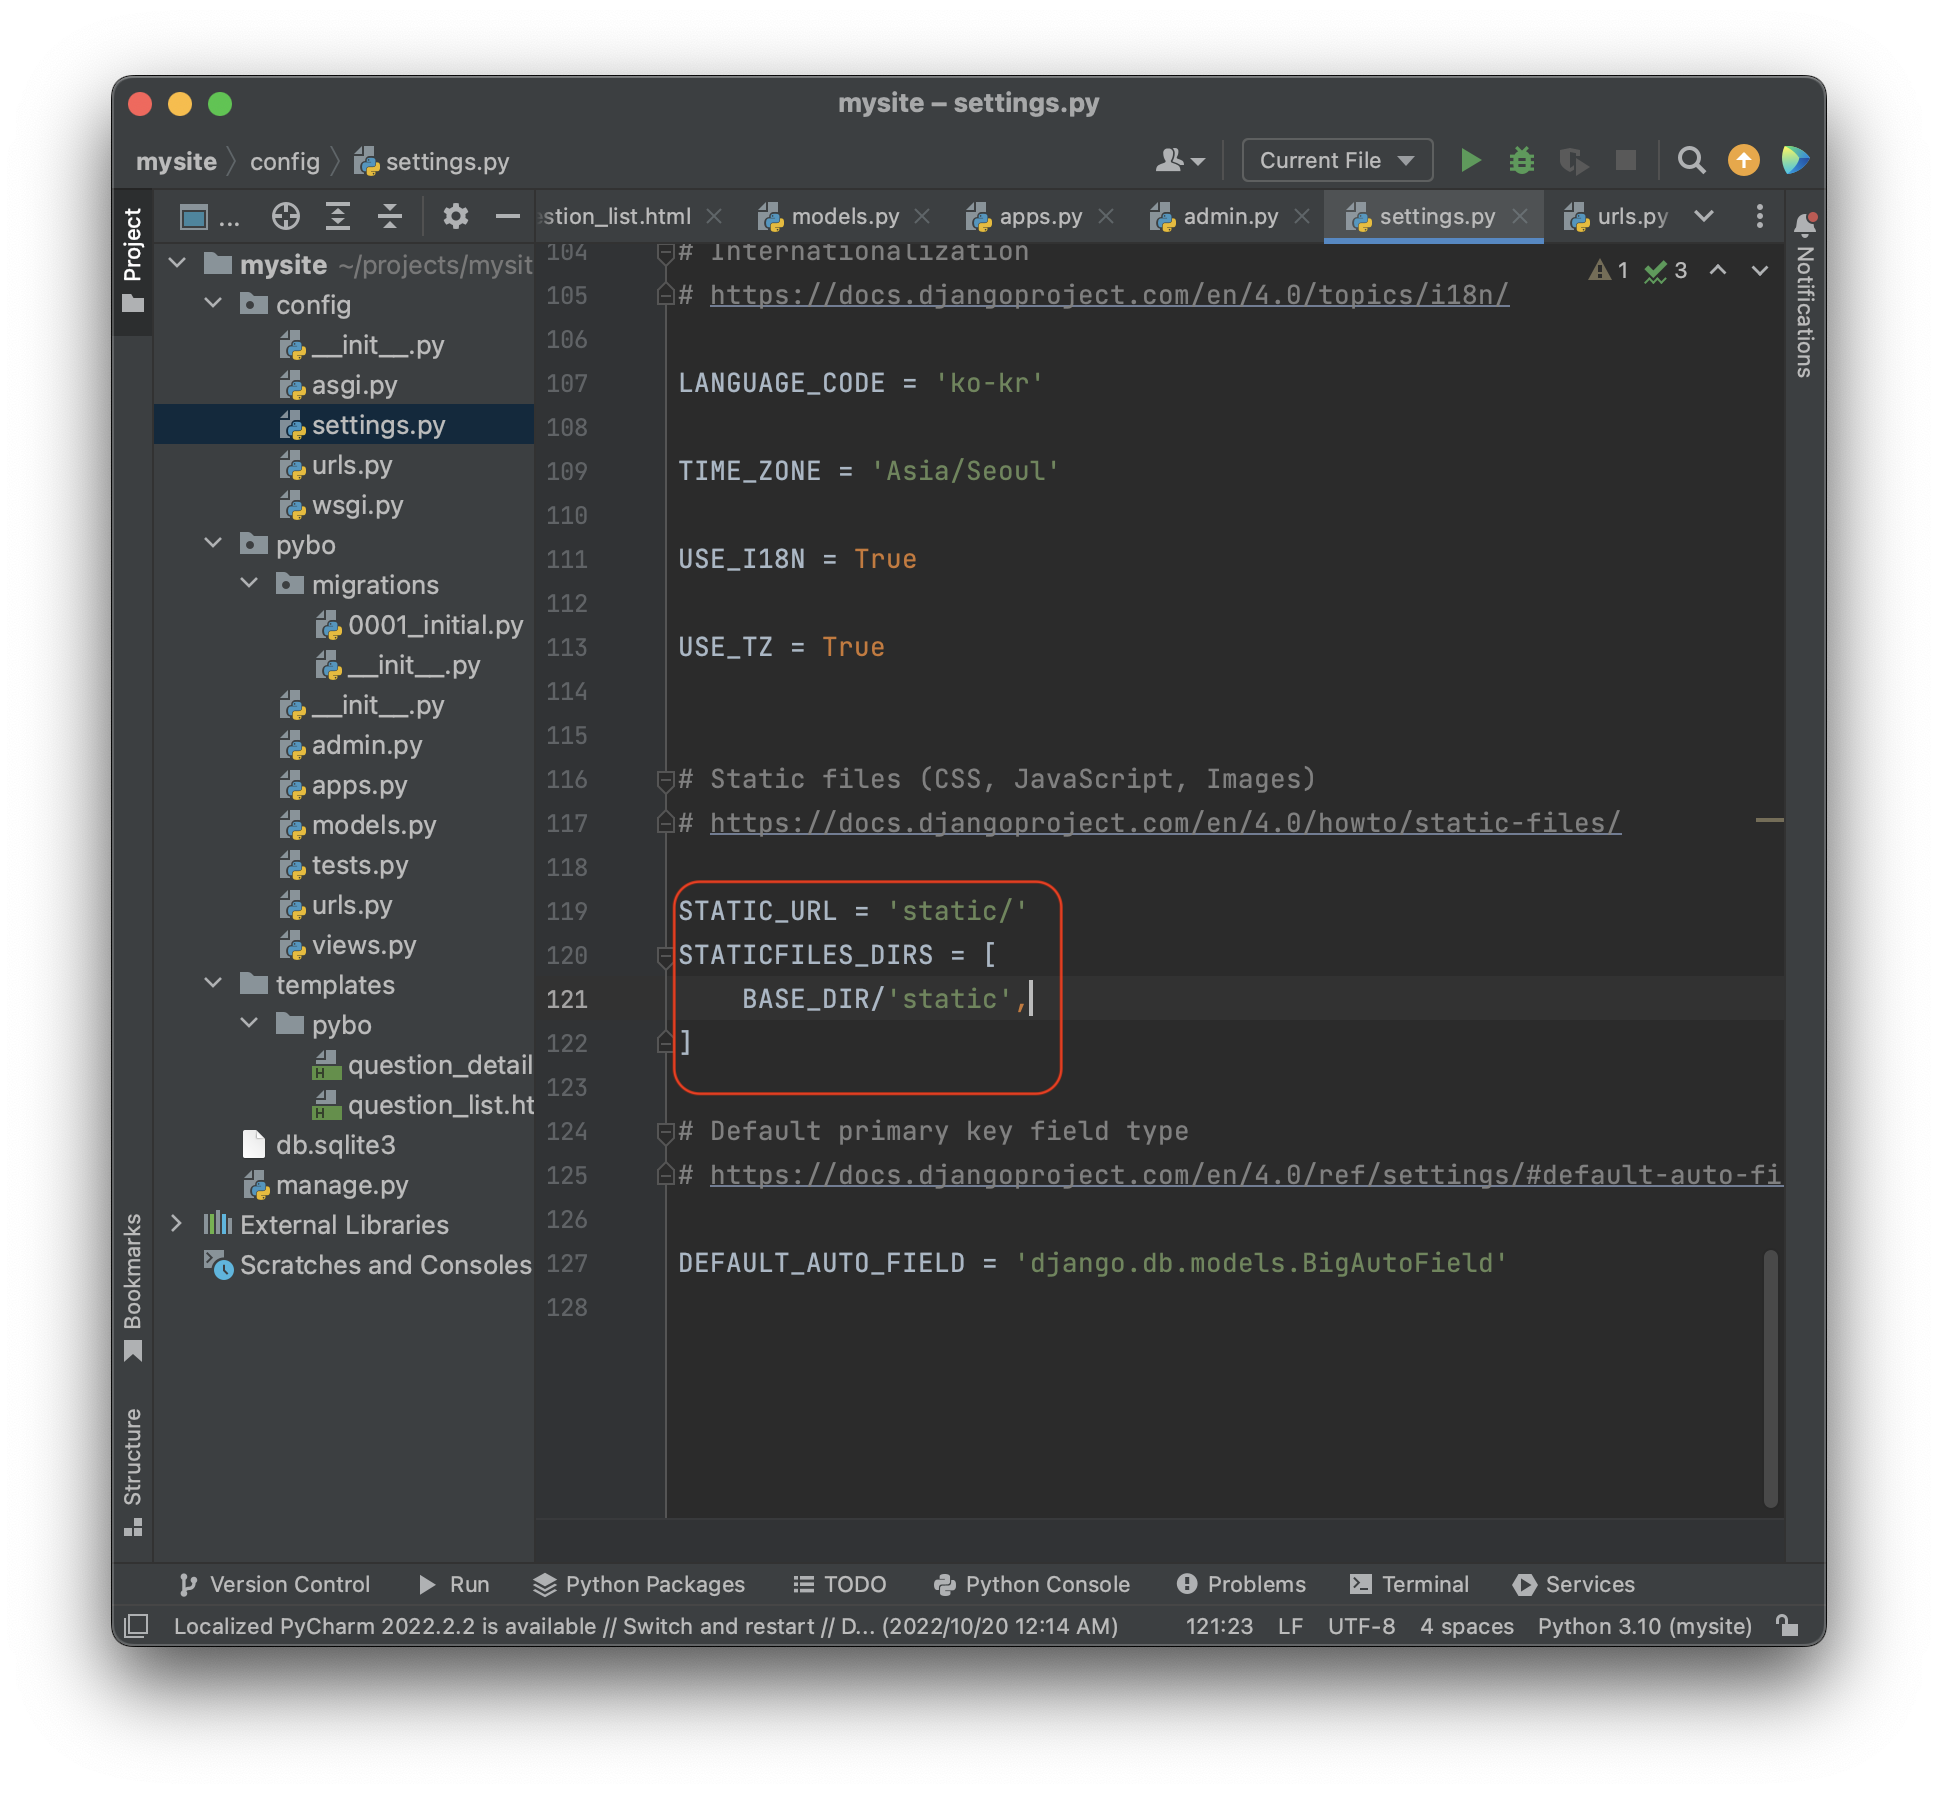The height and width of the screenshot is (1794, 1938).
Task: Open the static-files documentation link
Action: pos(1164,823)
